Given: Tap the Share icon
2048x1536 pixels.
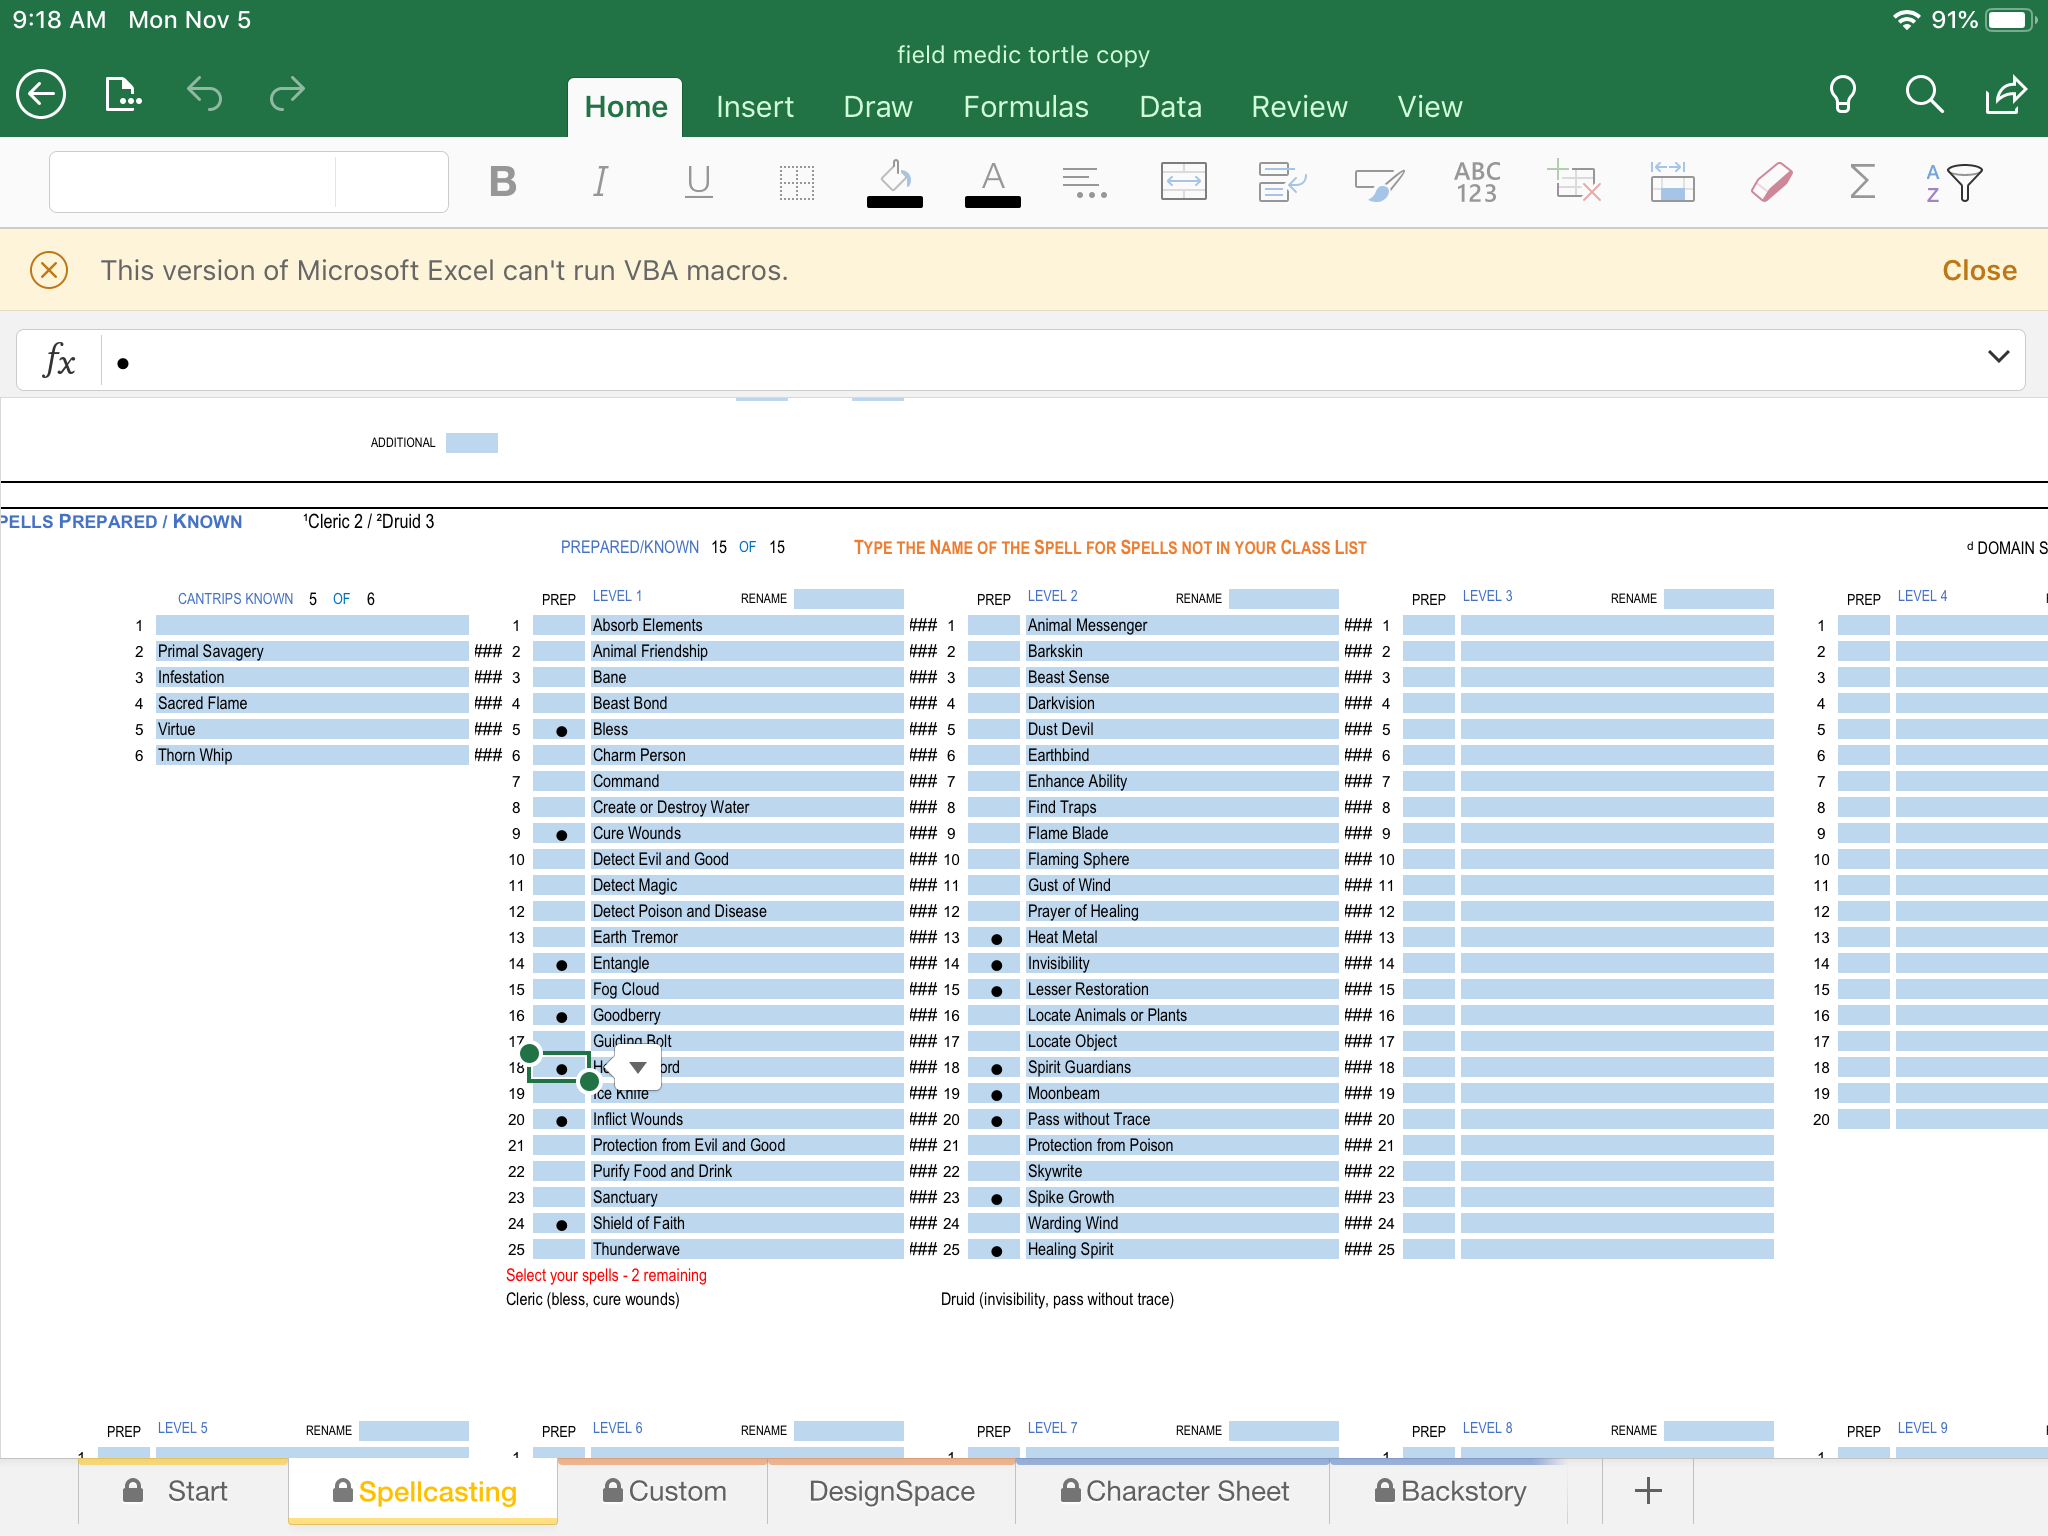Looking at the screenshot, I should point(2005,95).
